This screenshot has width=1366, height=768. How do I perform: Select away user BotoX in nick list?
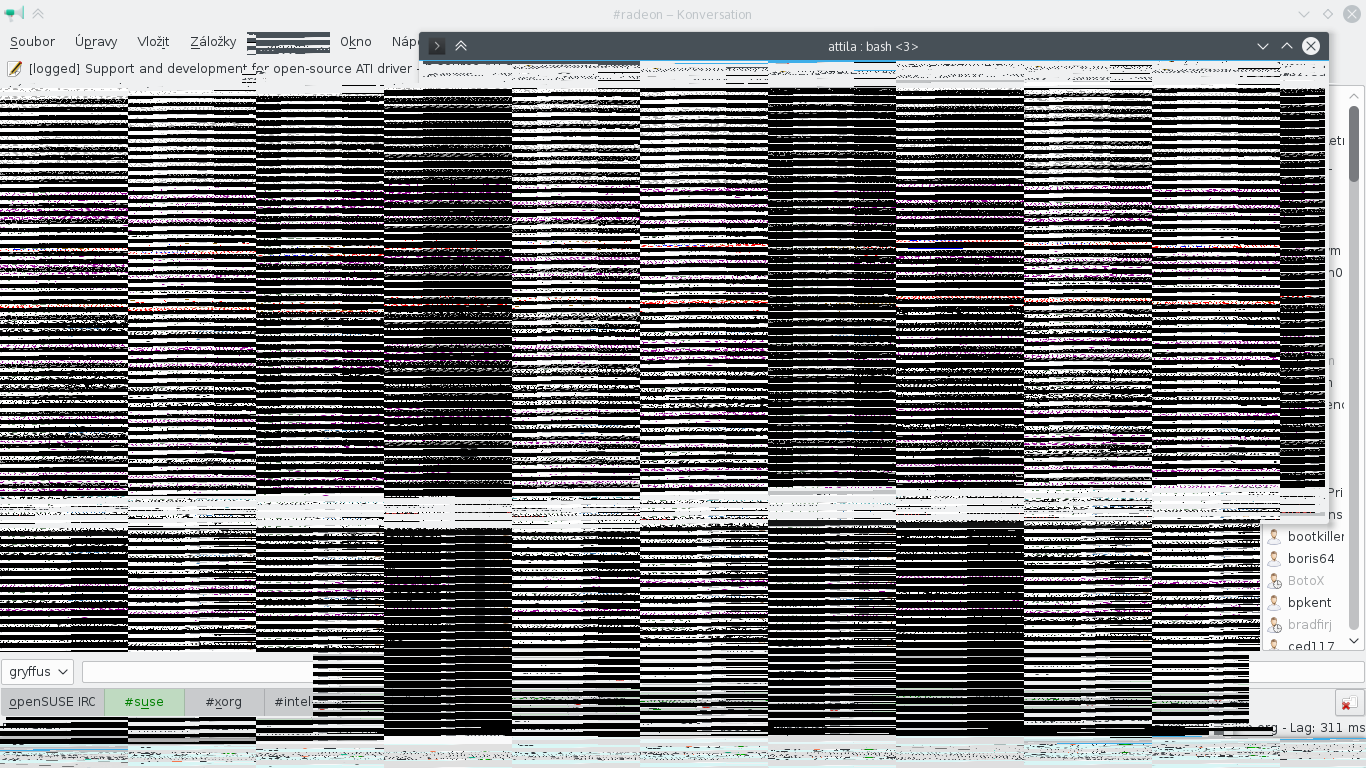coord(1305,581)
